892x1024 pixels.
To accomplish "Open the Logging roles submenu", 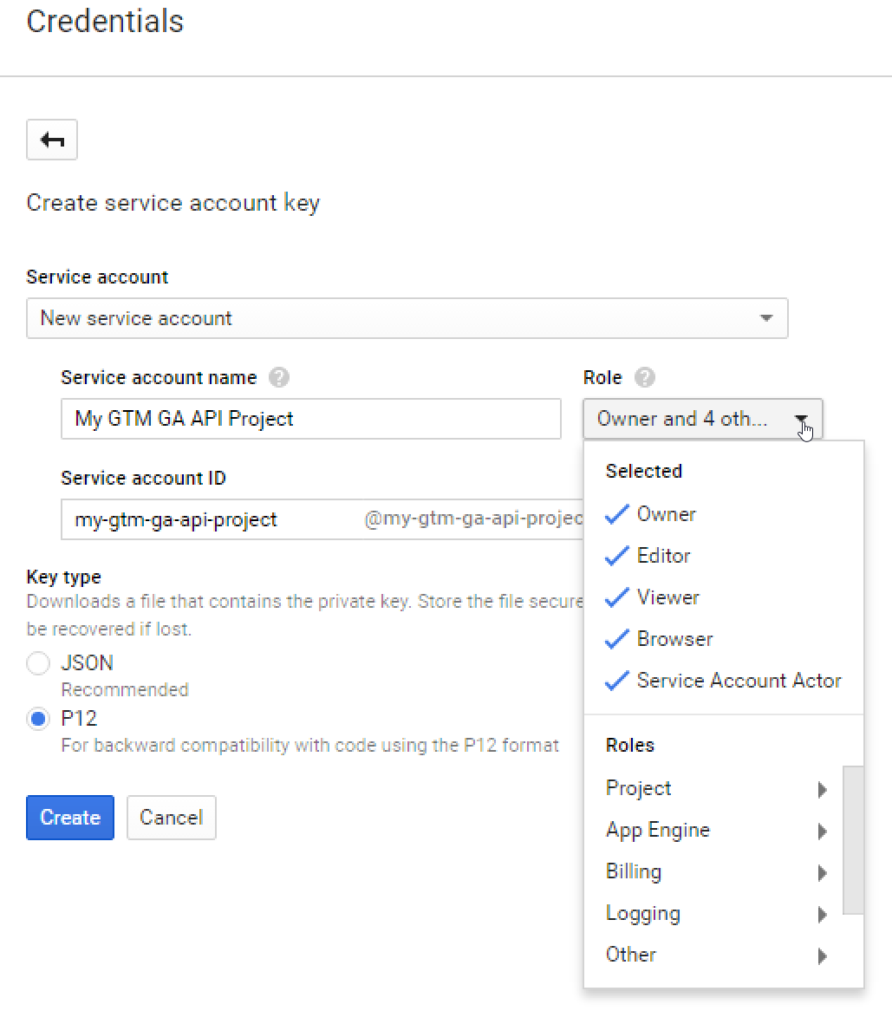I will 718,914.
